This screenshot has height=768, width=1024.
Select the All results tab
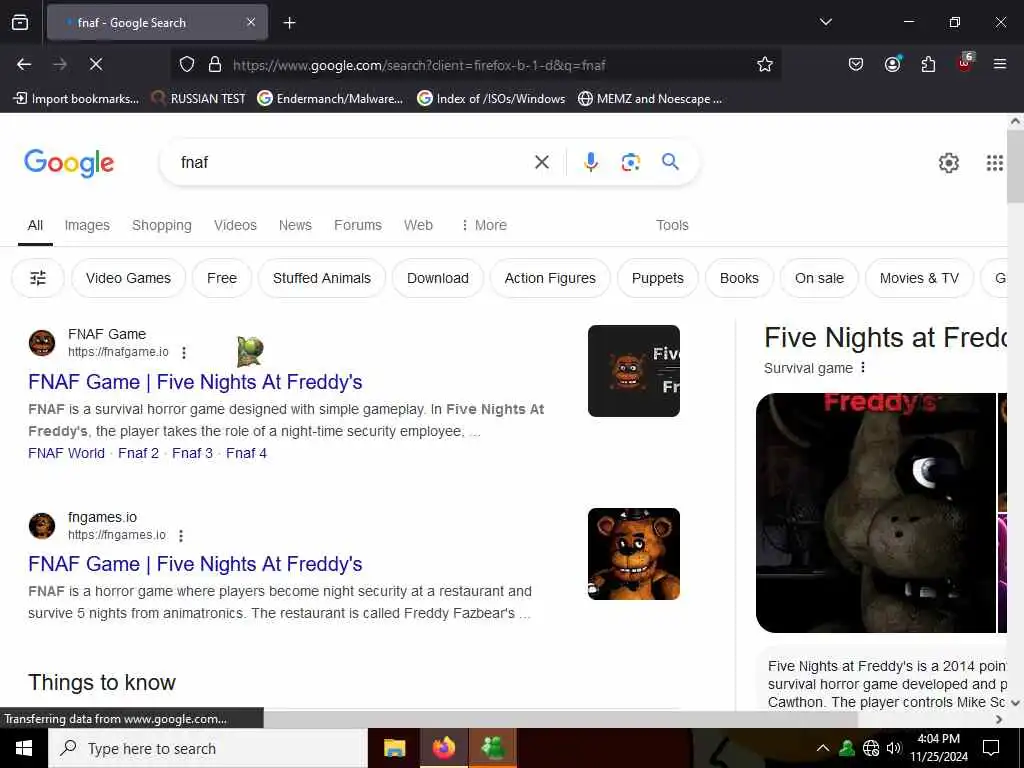click(35, 225)
